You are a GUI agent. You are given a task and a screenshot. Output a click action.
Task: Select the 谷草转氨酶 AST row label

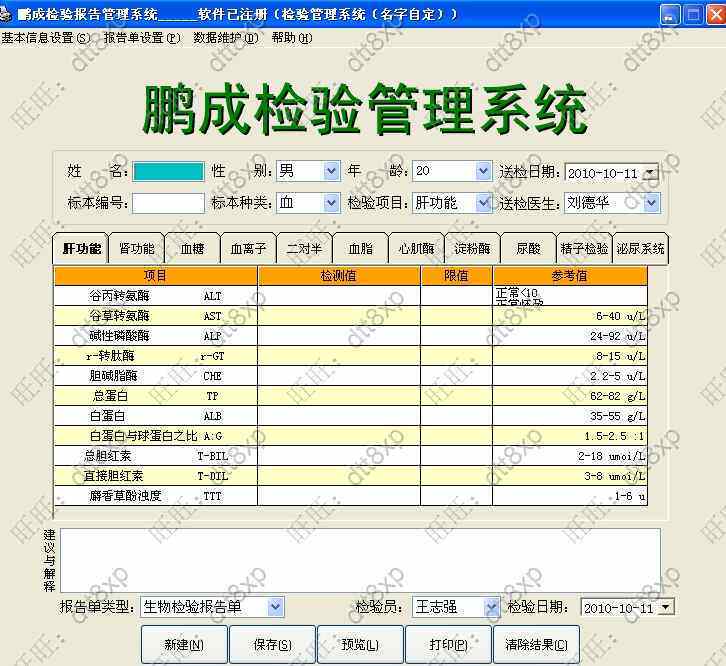point(156,316)
